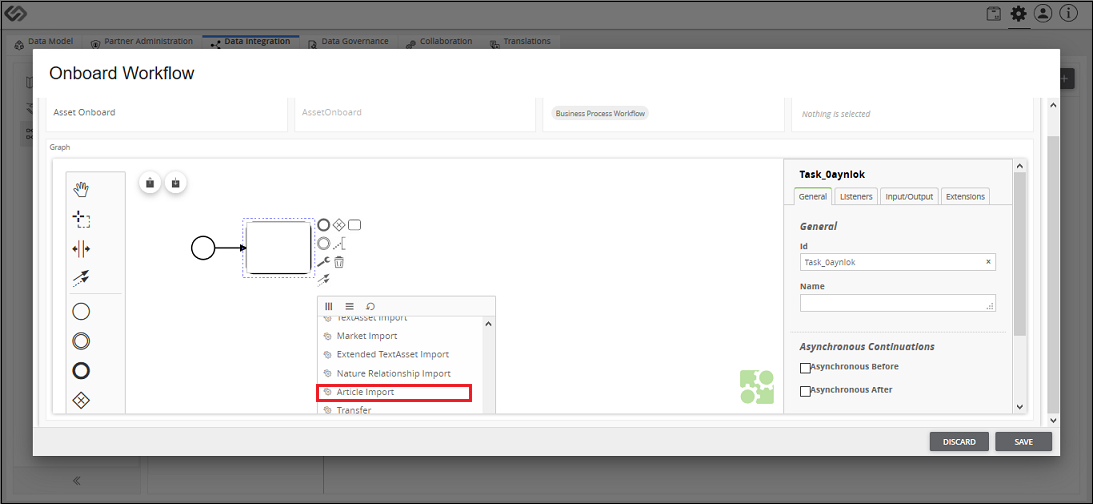Viewport: 1093px width, 504px height.
Task: Click the second round download button above canvas
Action: coord(176,183)
